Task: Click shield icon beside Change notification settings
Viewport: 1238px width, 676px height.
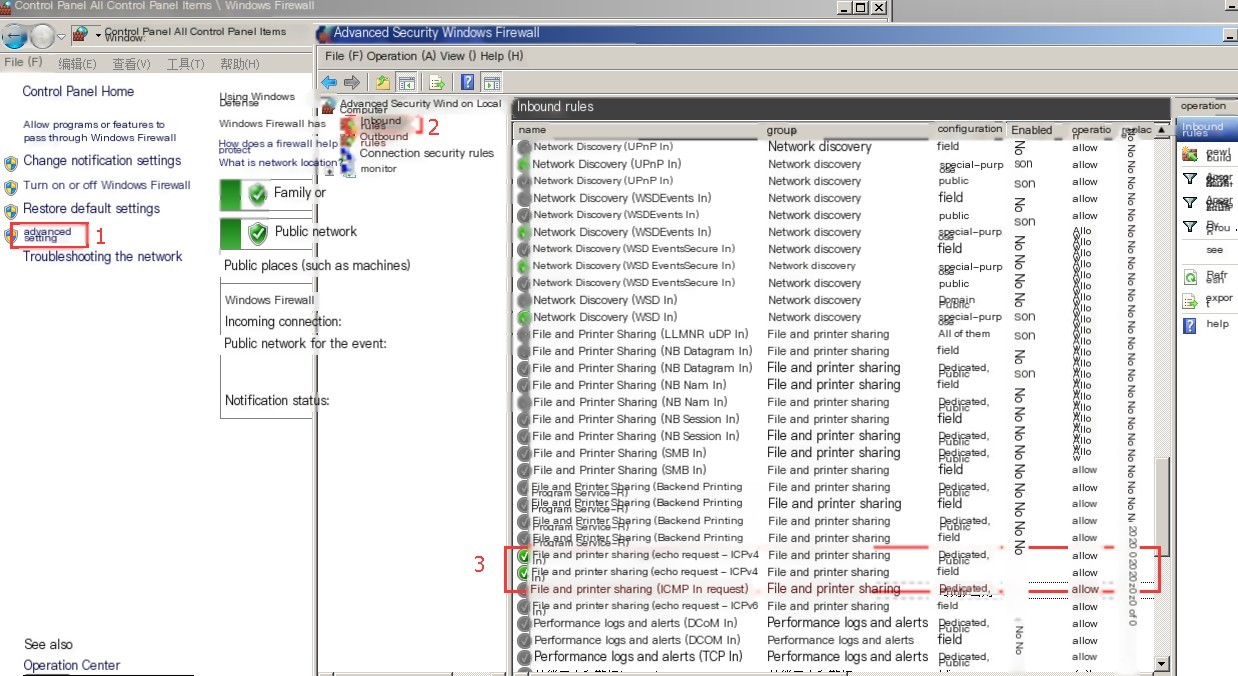Action: pos(11,162)
